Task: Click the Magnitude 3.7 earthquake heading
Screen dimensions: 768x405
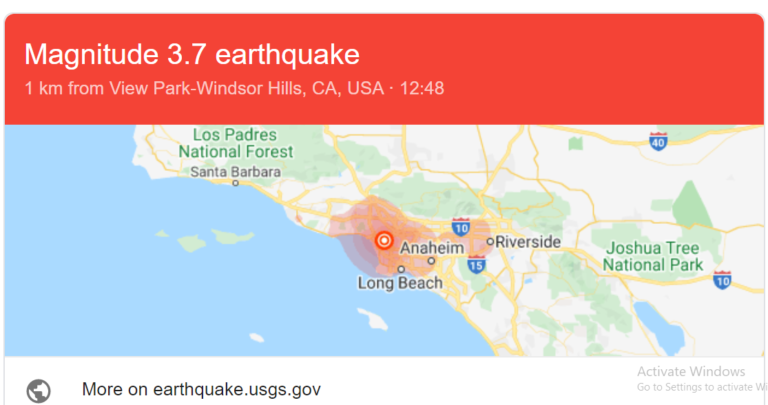Action: (x=192, y=54)
